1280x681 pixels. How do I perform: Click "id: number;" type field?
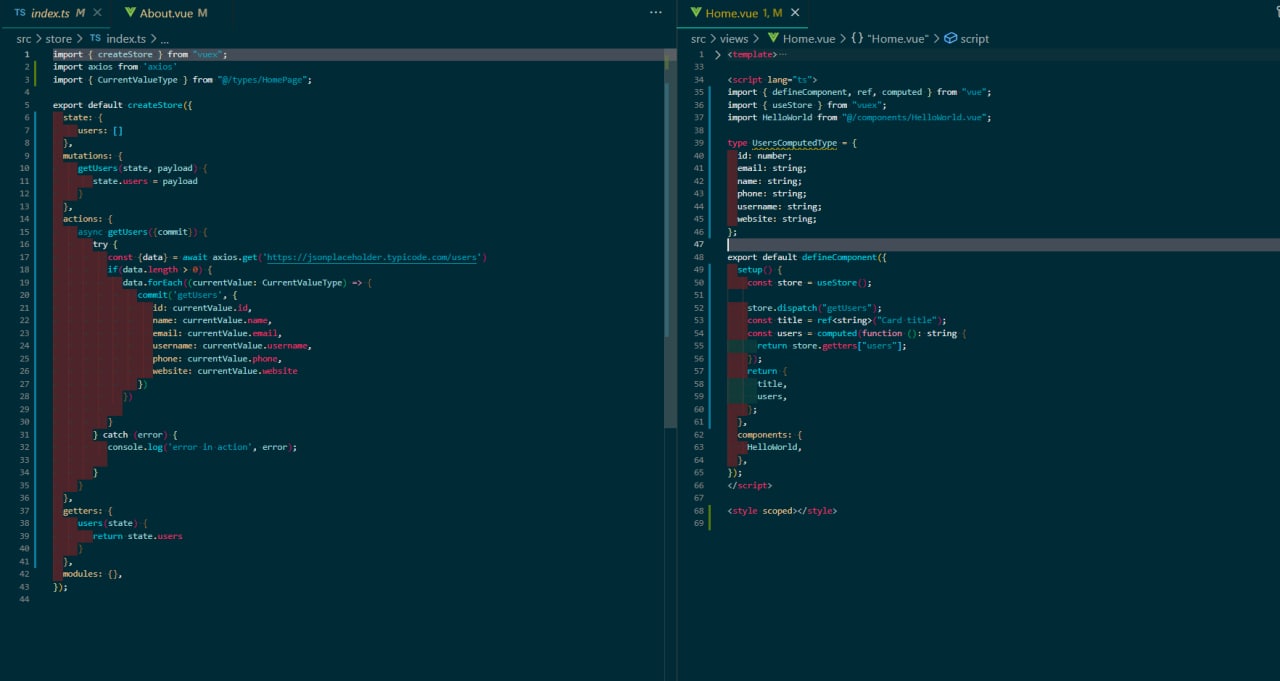click(765, 156)
